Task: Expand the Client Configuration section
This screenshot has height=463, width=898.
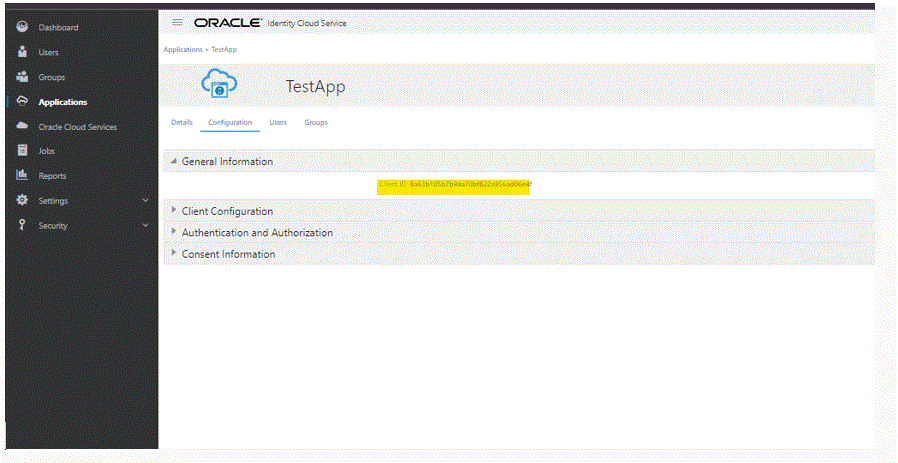Action: coord(174,211)
